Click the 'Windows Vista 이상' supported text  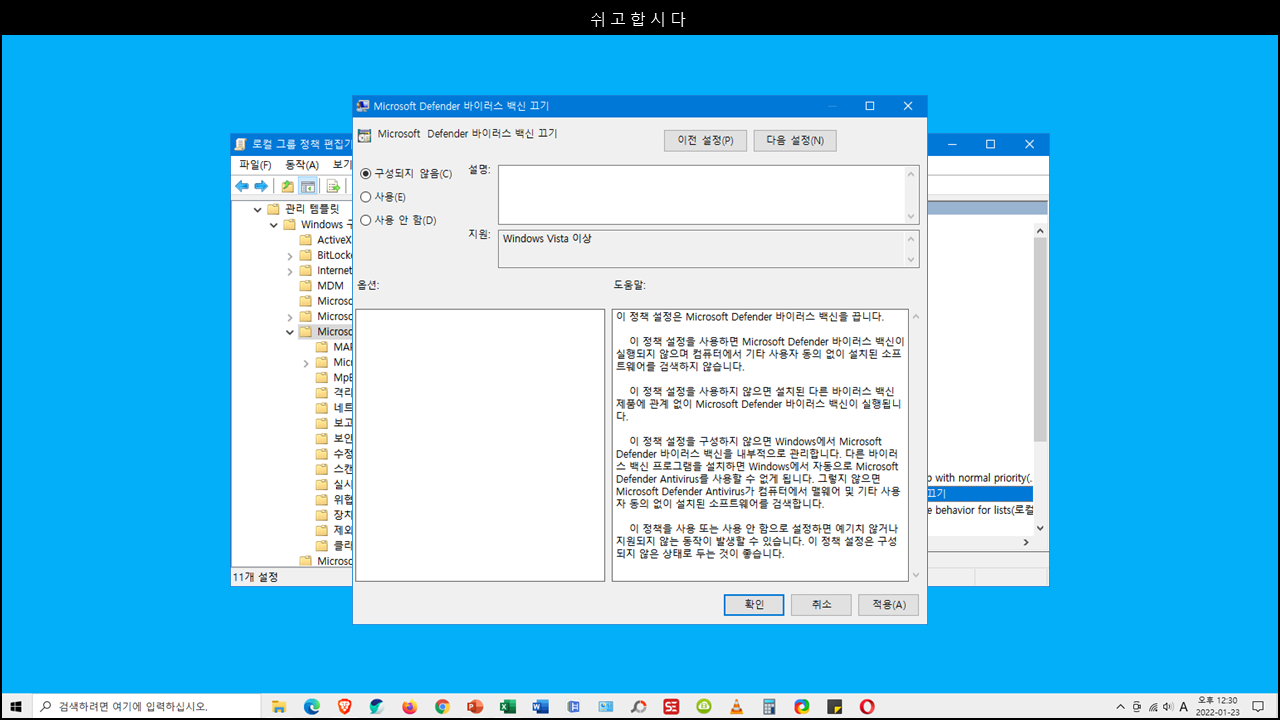coord(547,239)
